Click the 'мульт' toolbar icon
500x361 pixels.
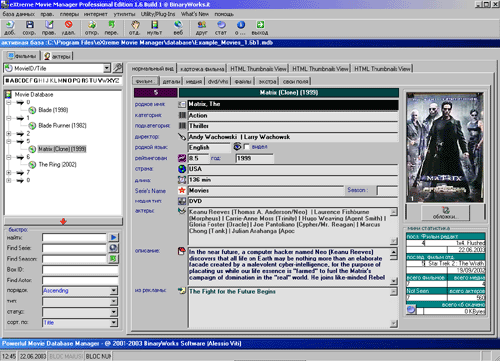click(155, 25)
